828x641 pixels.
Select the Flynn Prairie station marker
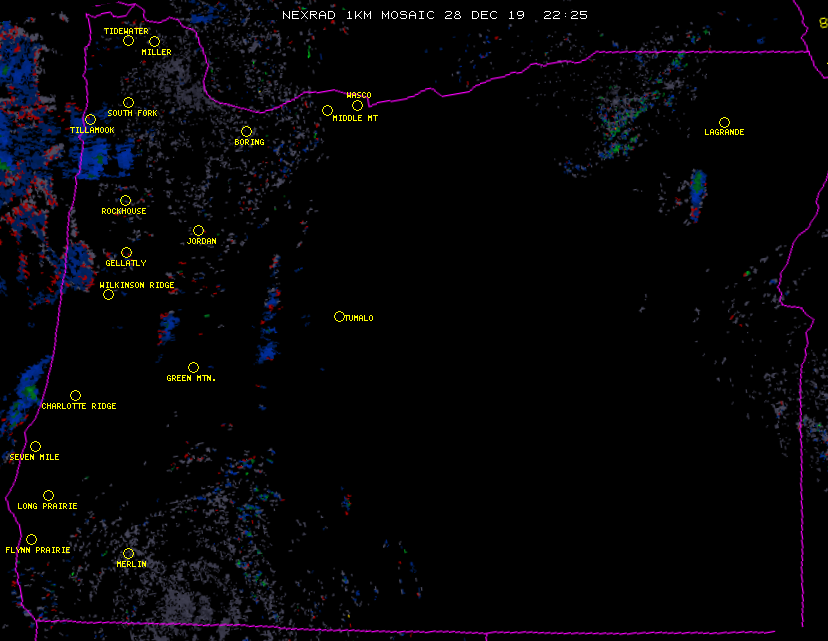point(31,540)
